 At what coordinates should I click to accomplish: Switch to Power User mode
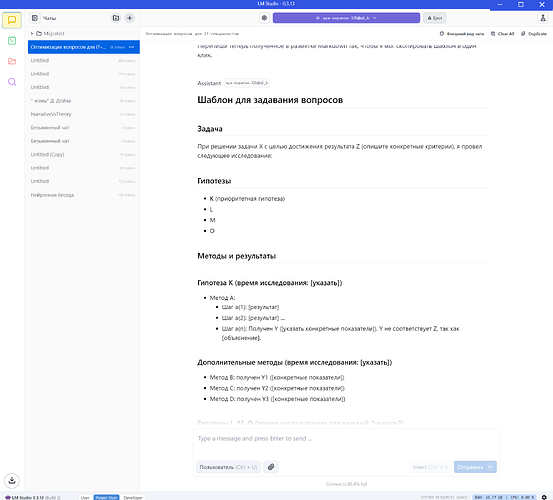(106, 497)
